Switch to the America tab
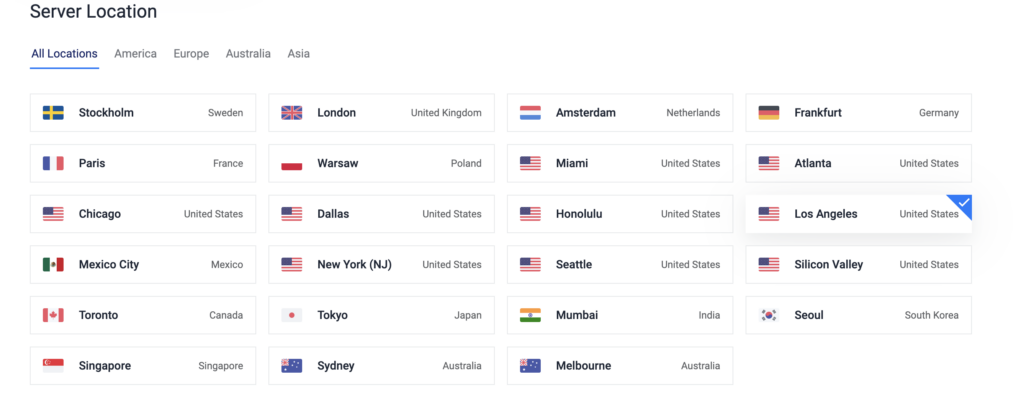The image size is (1024, 411). pyautogui.click(x=135, y=54)
